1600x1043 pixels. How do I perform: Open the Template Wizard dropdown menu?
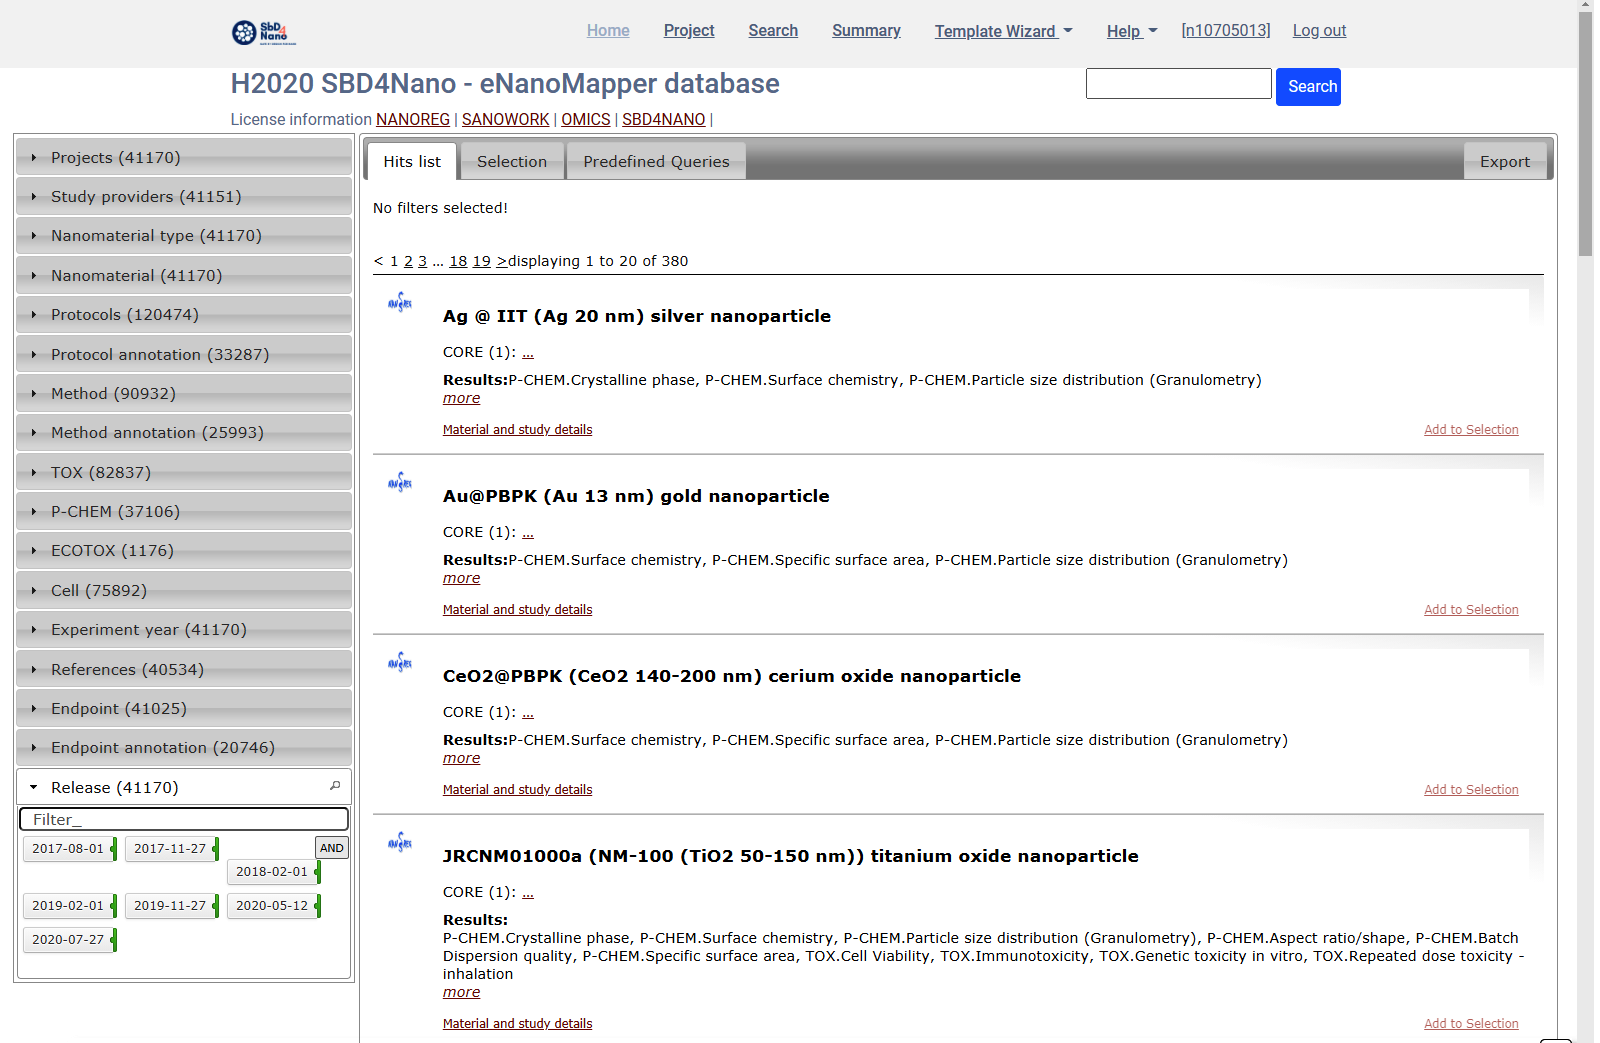point(1003,31)
